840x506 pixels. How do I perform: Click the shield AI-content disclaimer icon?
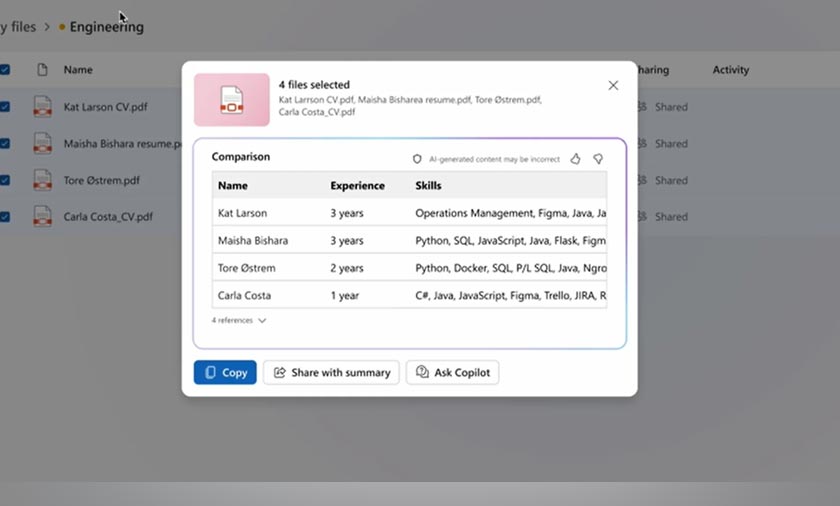(418, 159)
